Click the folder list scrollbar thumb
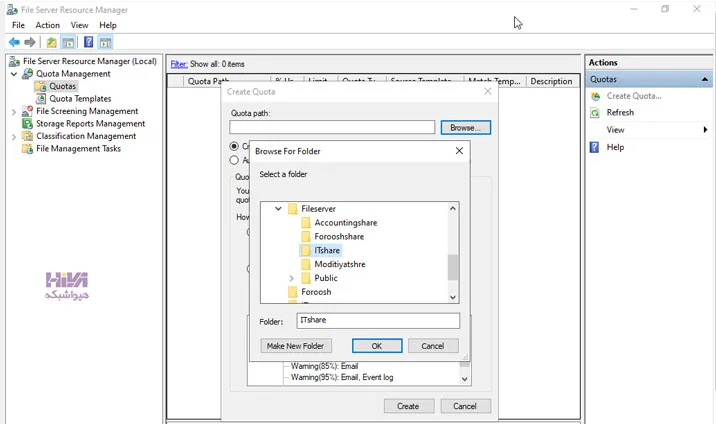The image size is (716, 424). click(453, 267)
